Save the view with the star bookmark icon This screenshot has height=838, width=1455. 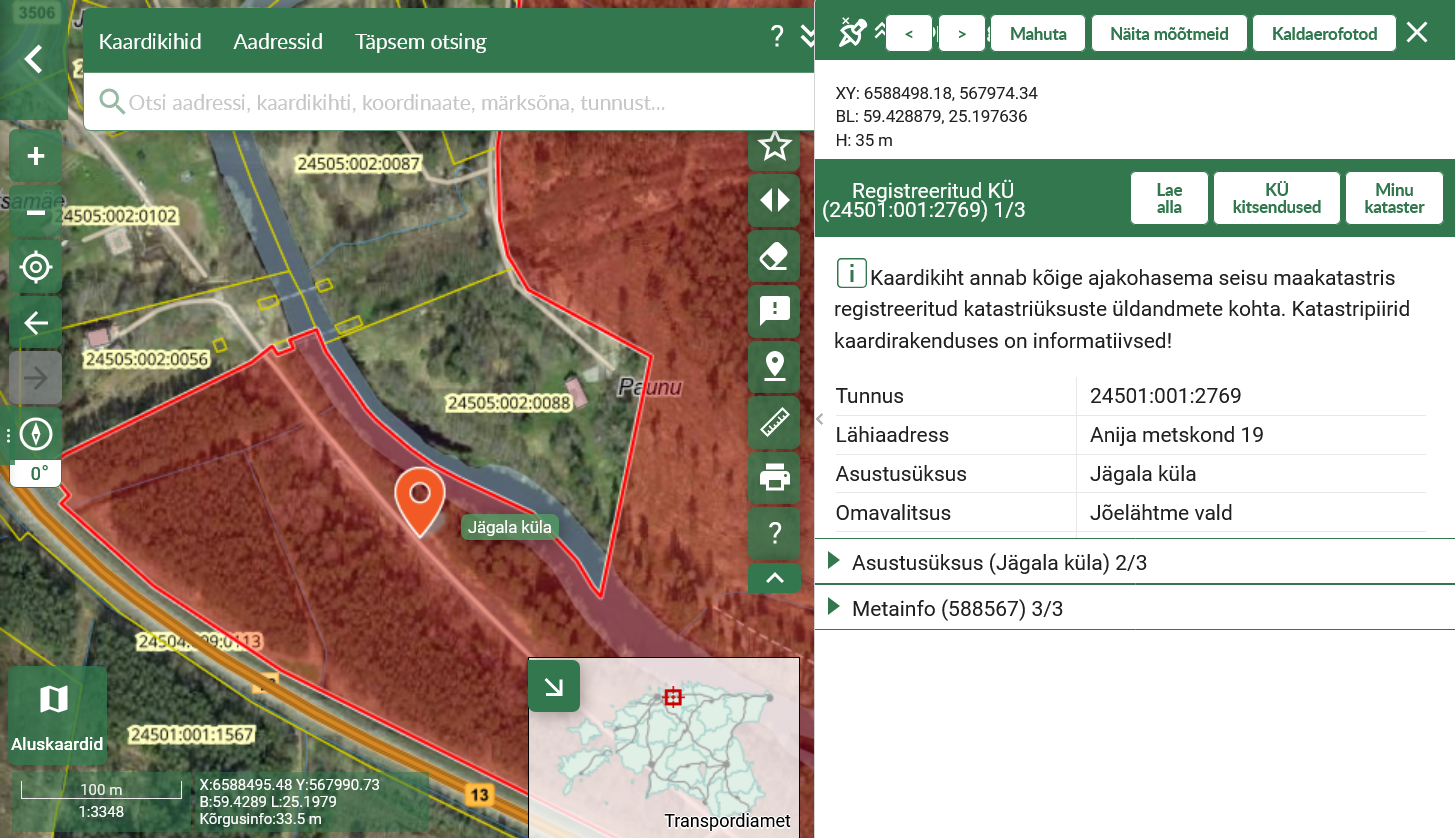[x=774, y=147]
